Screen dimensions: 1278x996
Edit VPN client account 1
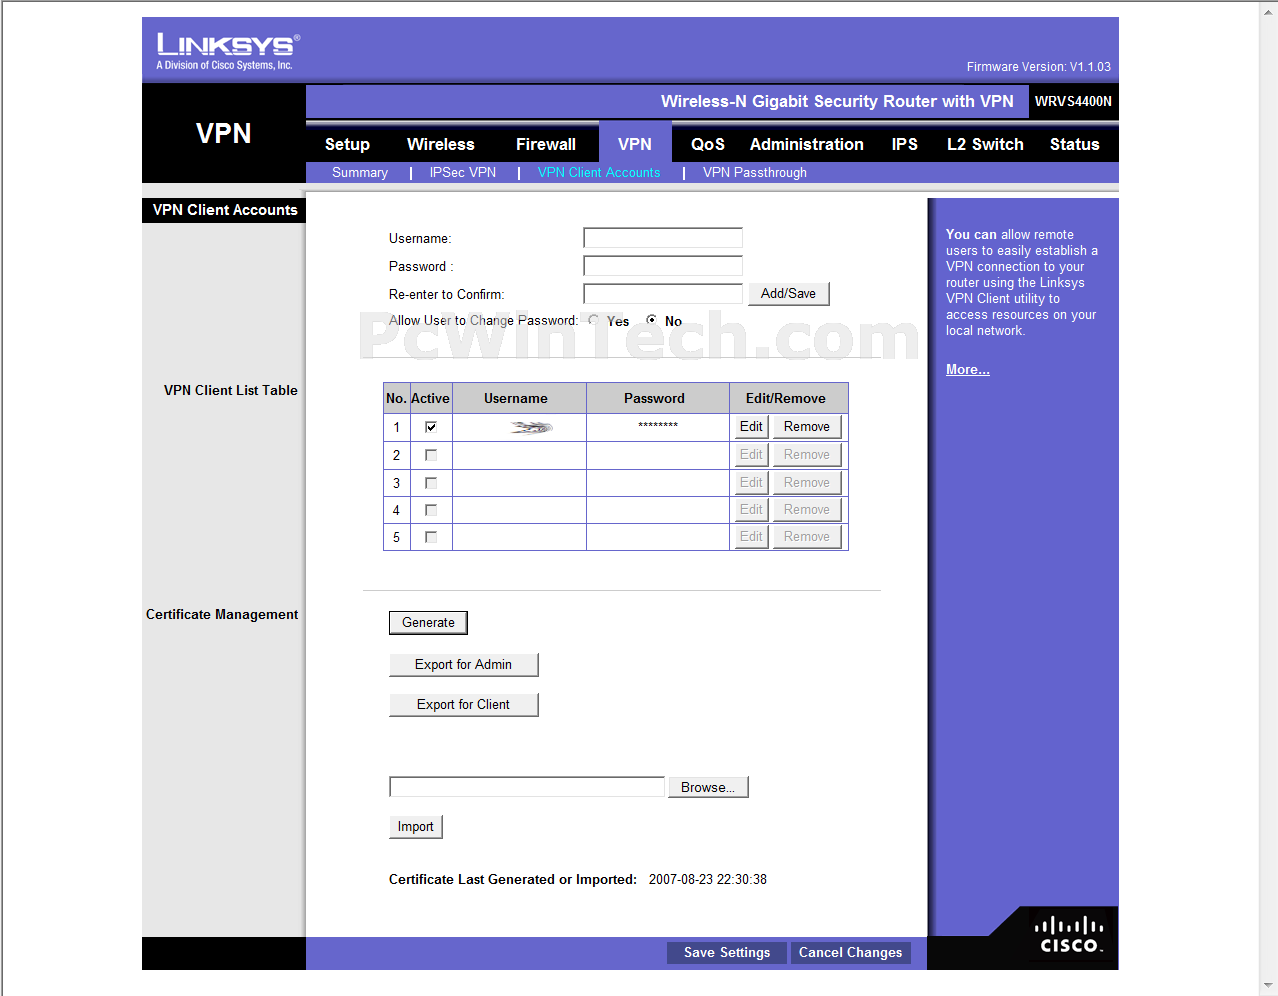751,427
